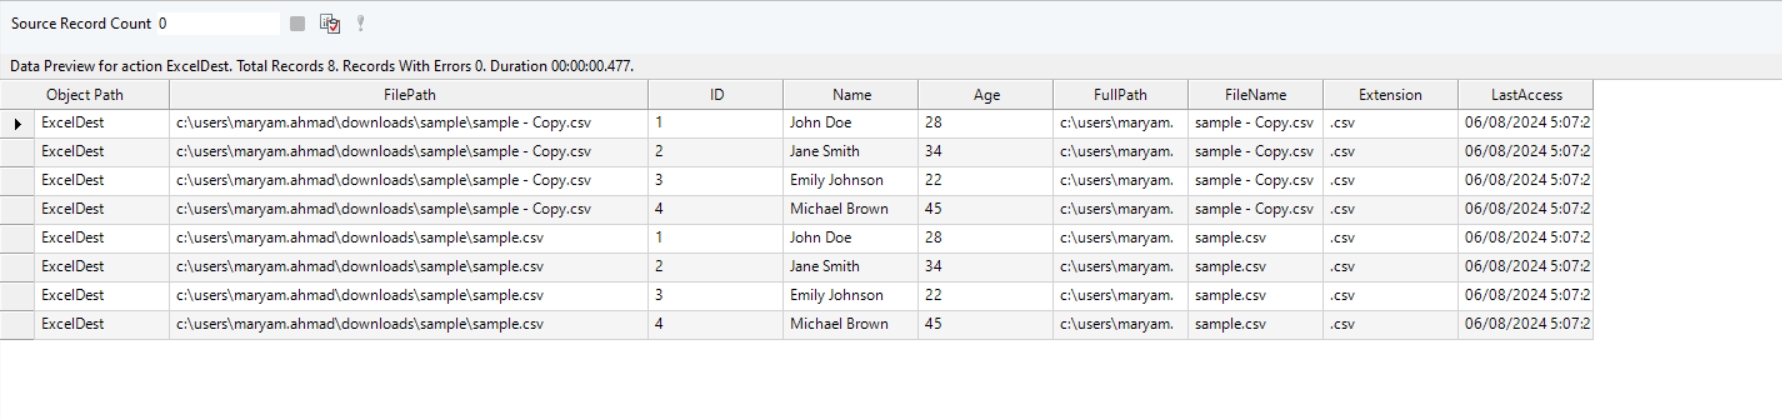Select the row header of the last row
The height and width of the screenshot is (418, 1782).
(17, 325)
